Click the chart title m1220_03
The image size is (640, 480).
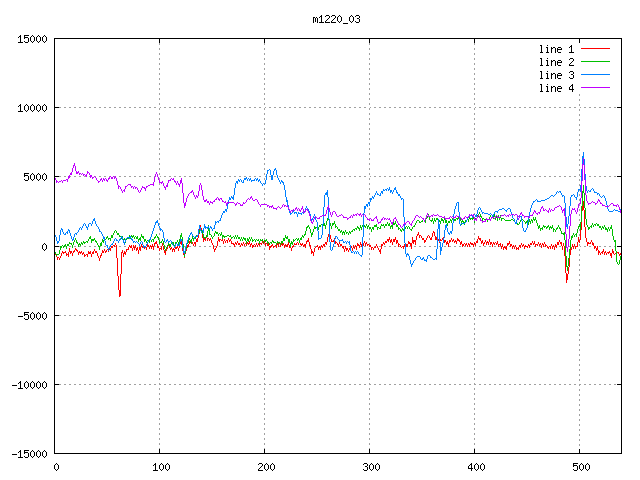click(x=337, y=19)
